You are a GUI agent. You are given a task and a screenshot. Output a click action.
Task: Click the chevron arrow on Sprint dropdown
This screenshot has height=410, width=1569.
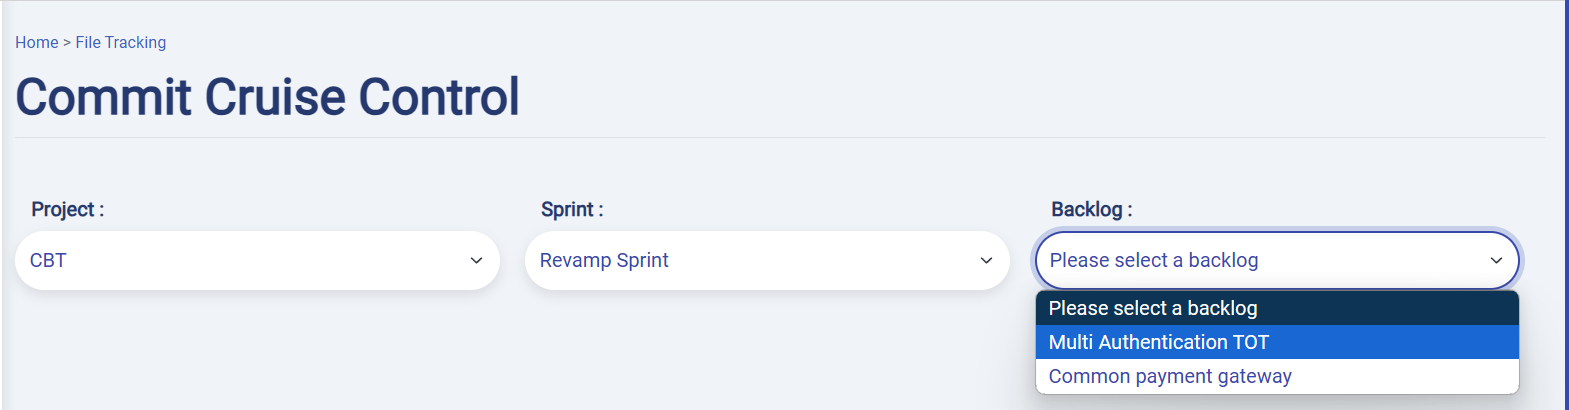tap(986, 261)
